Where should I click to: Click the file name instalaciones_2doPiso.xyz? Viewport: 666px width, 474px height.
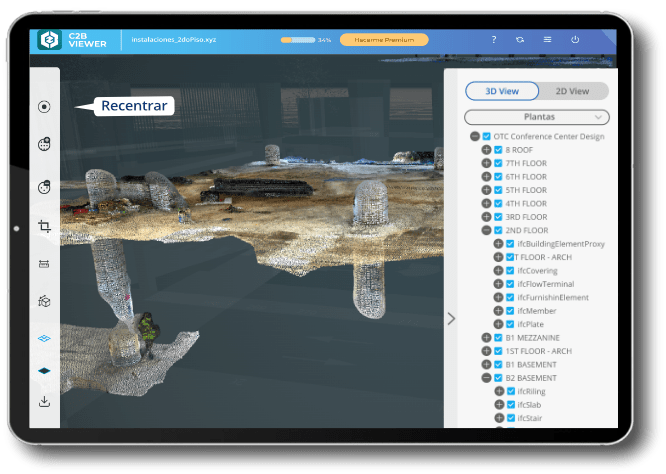point(174,40)
